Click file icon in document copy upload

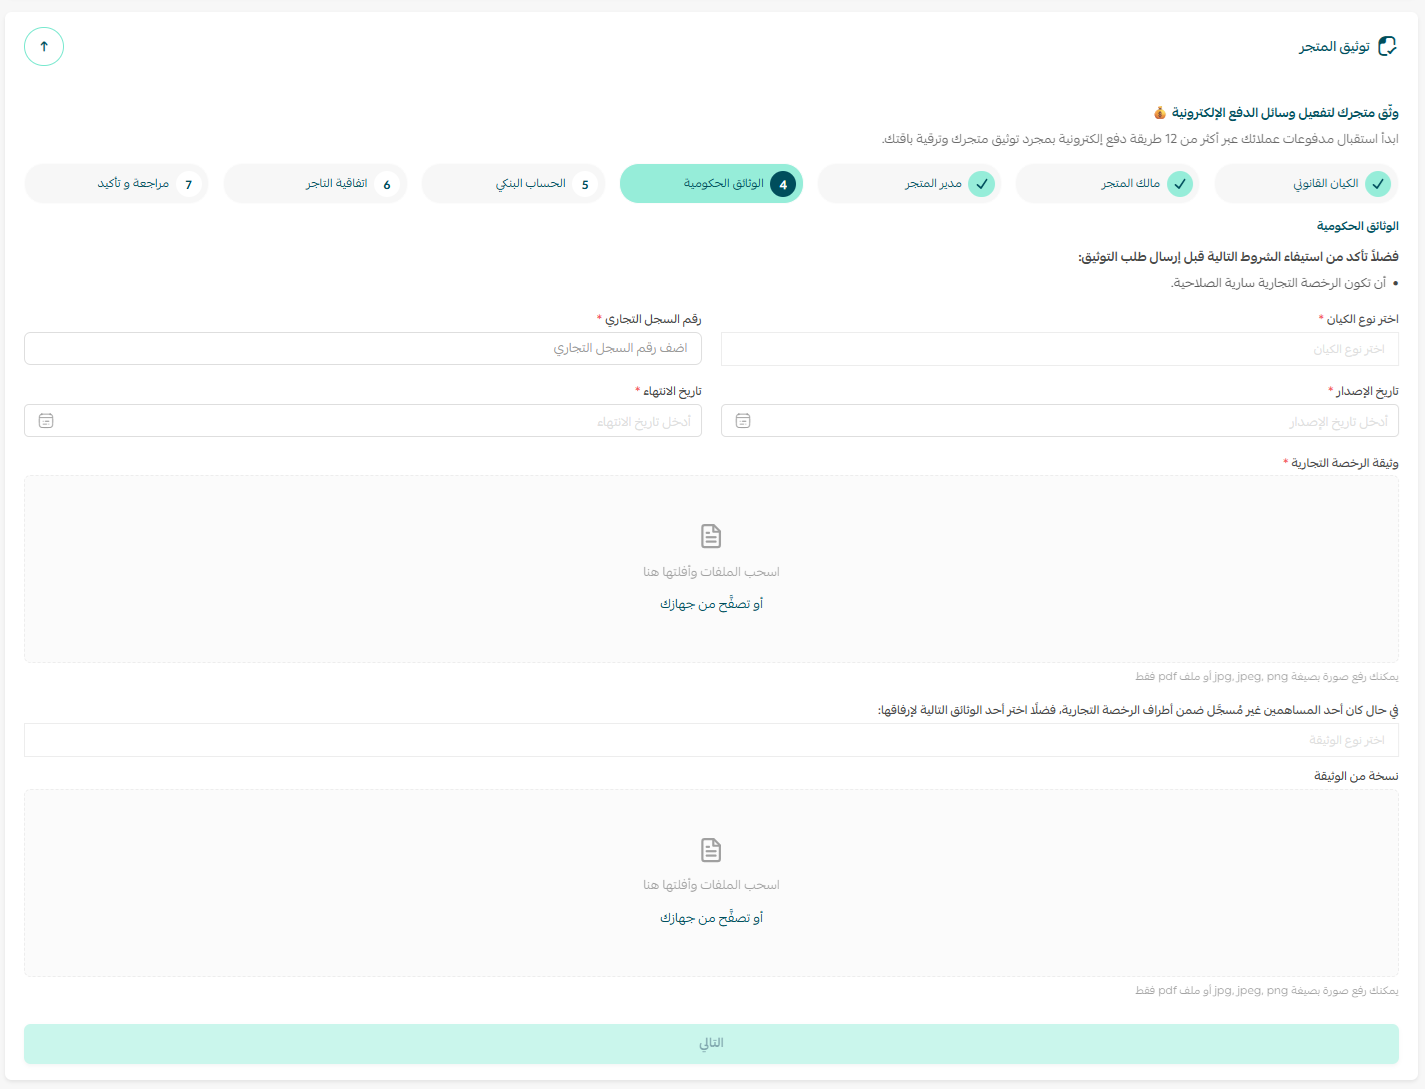(711, 850)
